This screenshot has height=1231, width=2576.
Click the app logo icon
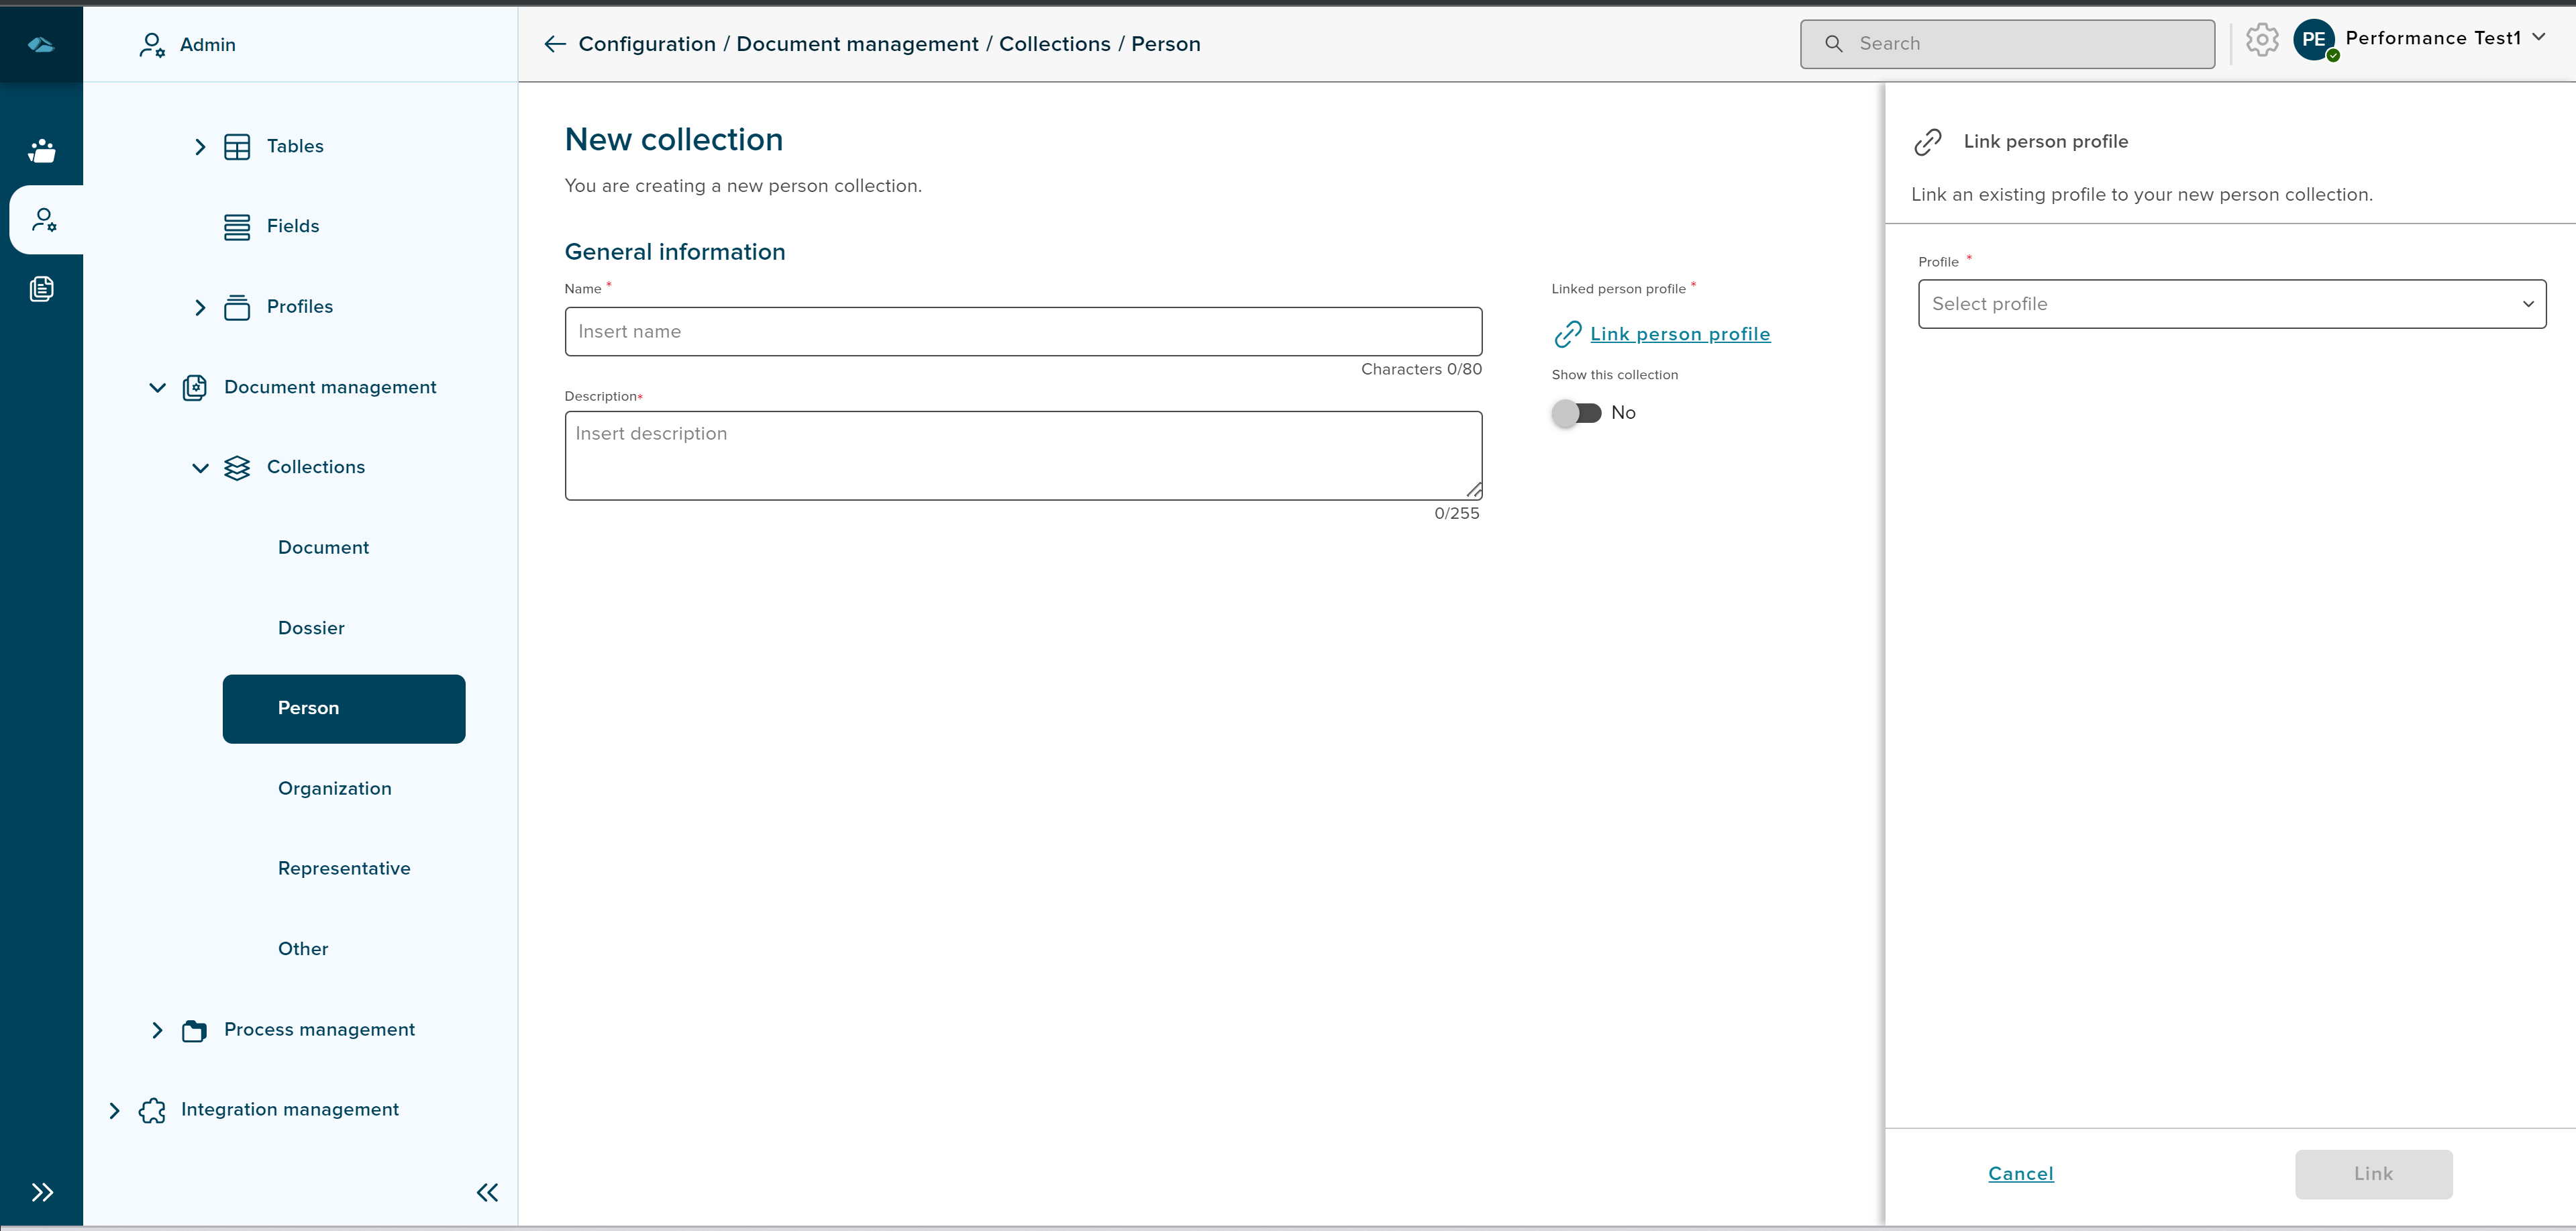click(41, 44)
